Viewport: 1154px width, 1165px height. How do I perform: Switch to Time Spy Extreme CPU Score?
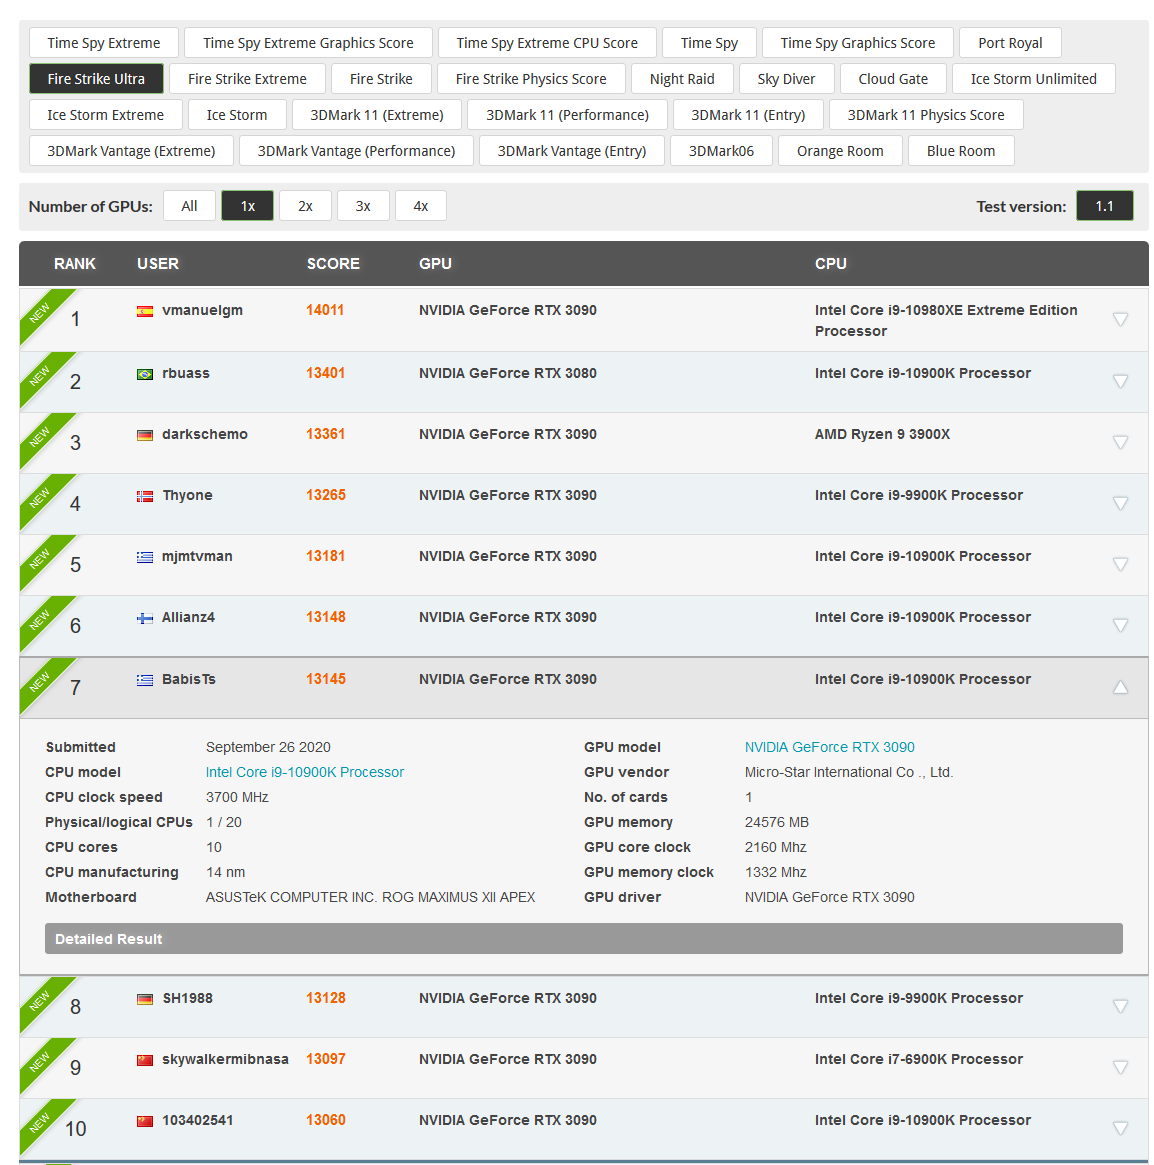pos(547,43)
